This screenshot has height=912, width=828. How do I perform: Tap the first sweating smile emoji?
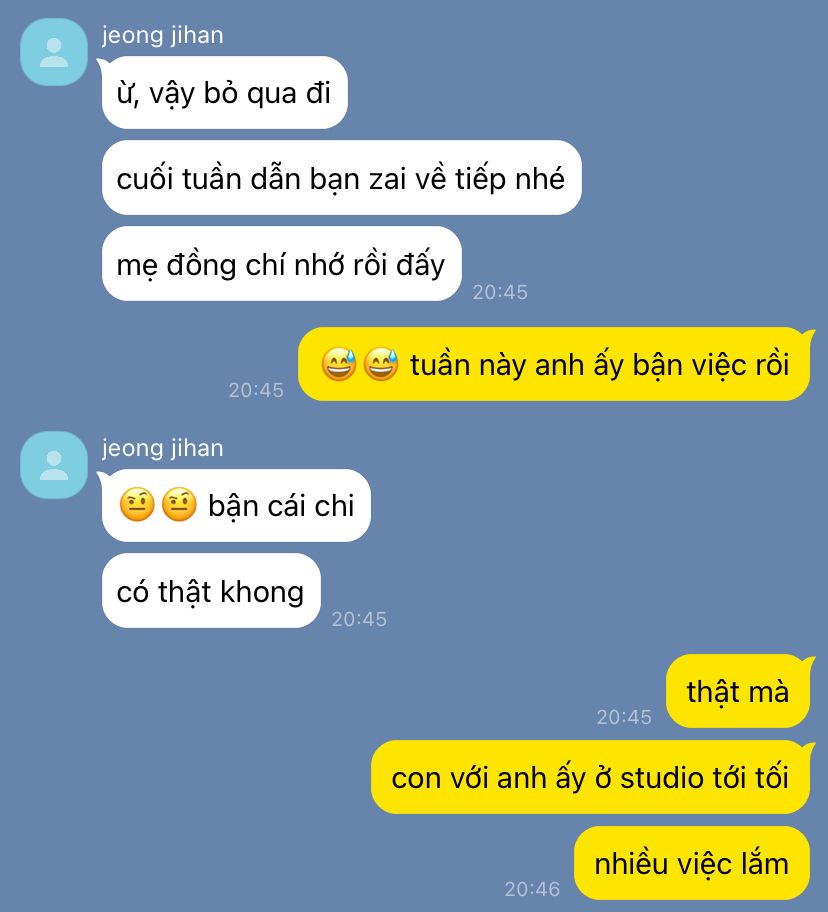[338, 364]
